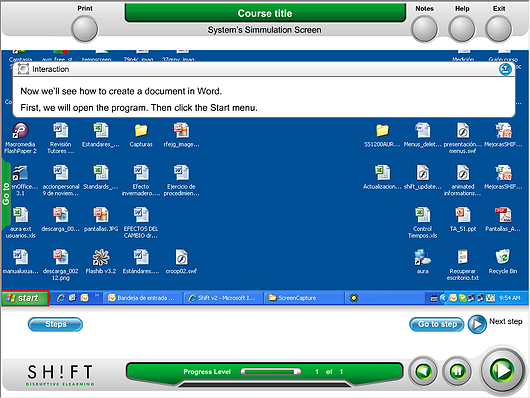Open the Steps list button
This screenshot has width=530, height=398.
tap(55, 324)
